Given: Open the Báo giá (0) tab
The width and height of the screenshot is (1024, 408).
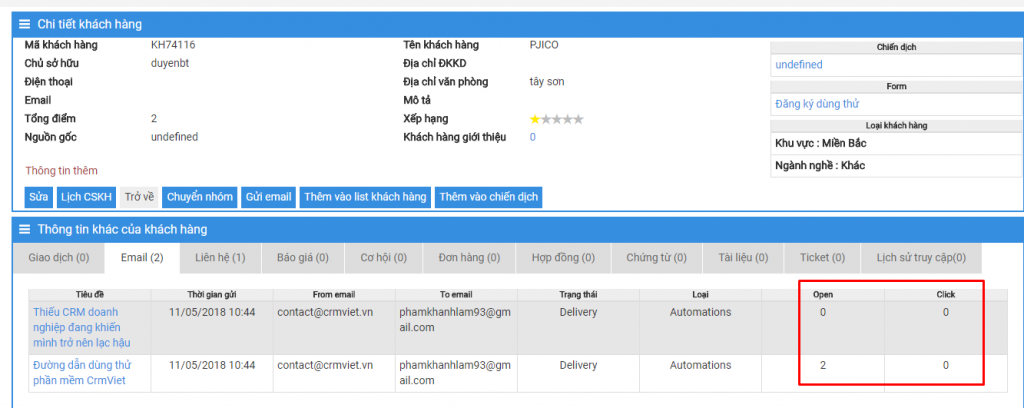Looking at the screenshot, I should pos(303,258).
